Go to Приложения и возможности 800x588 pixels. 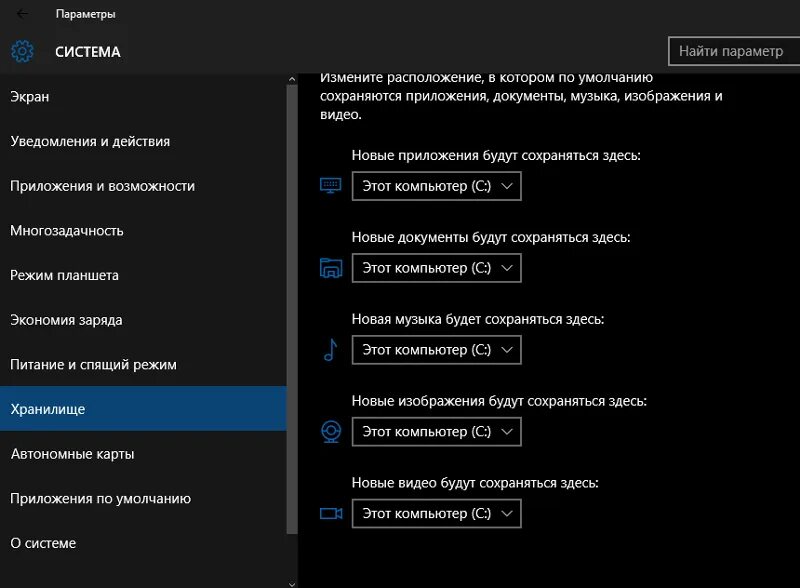(102, 186)
